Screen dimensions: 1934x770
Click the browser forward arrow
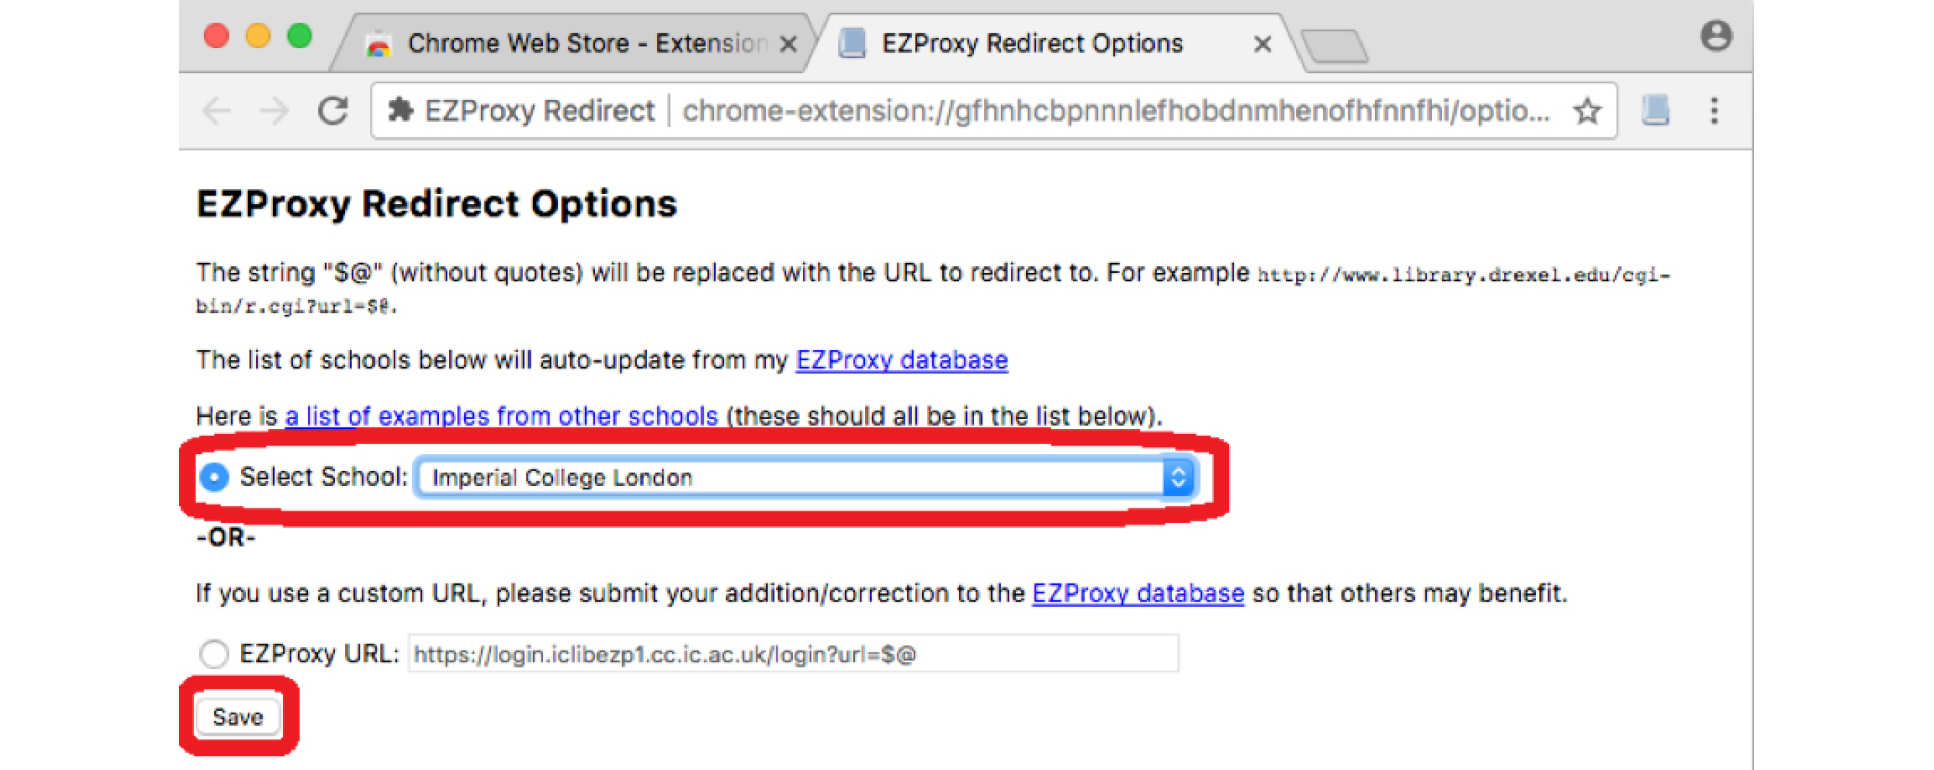tap(273, 110)
